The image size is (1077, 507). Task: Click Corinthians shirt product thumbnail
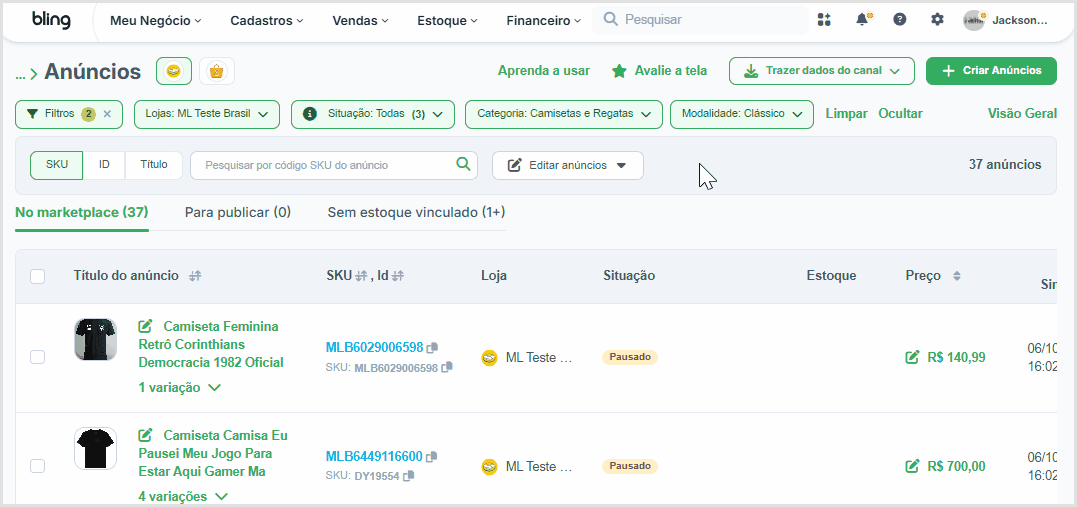click(95, 339)
